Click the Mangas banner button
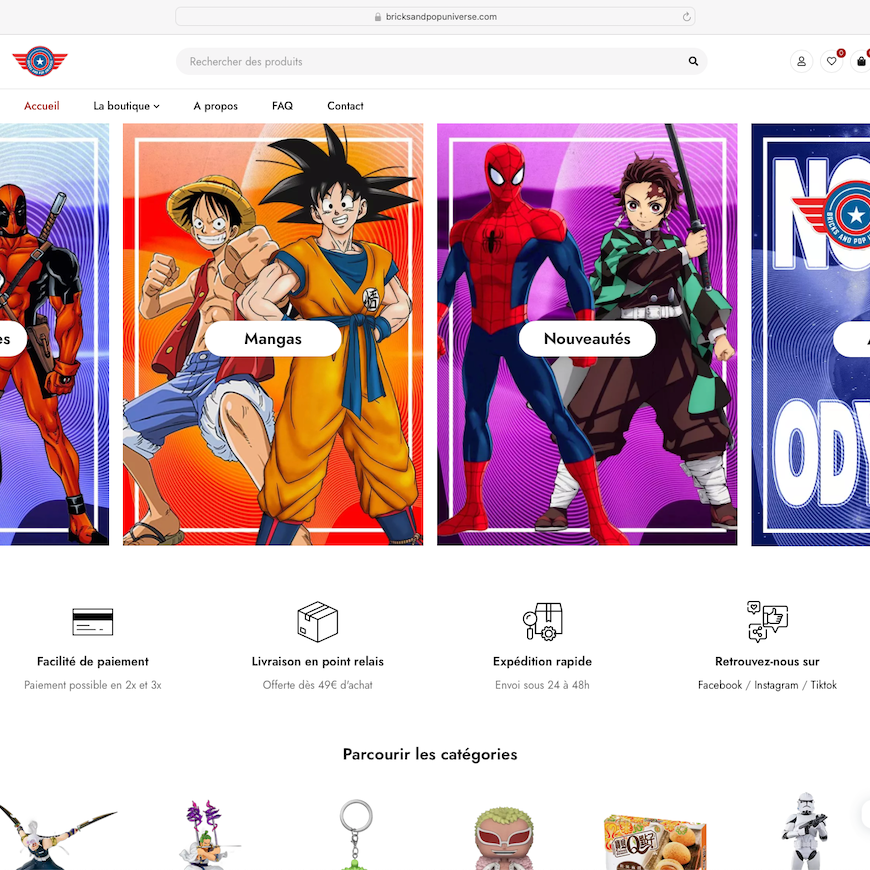Screen dimensions: 870x870 (x=272, y=338)
